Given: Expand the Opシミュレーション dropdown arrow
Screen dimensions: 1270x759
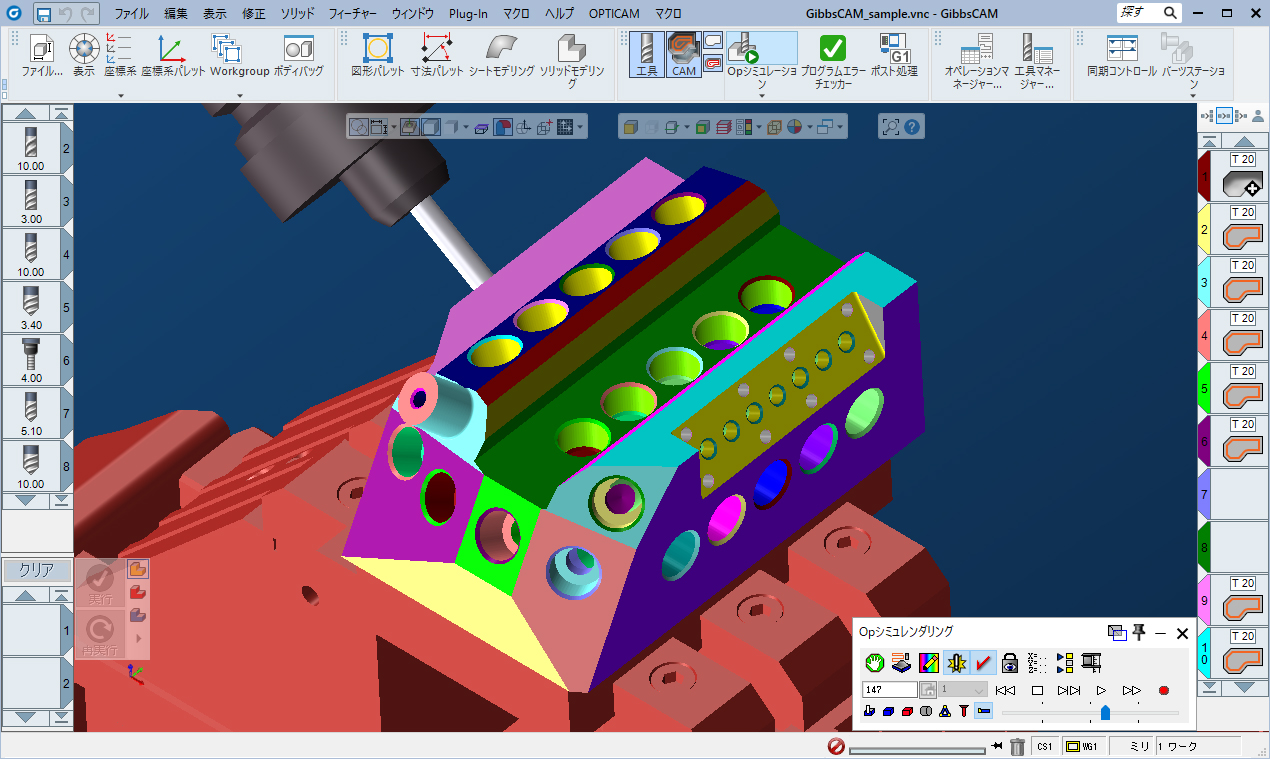Looking at the screenshot, I should tap(761, 97).
